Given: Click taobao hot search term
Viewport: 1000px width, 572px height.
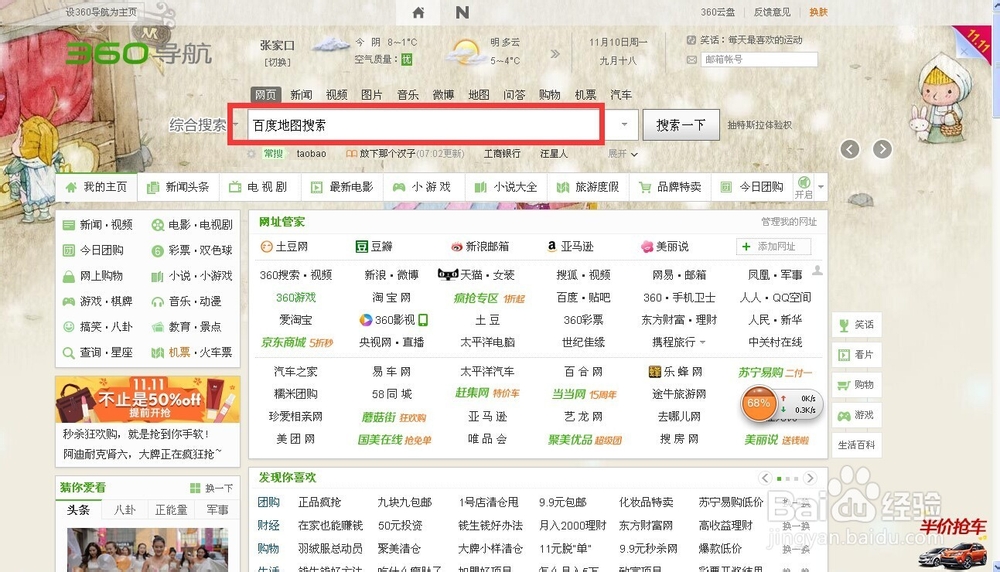Looking at the screenshot, I should (x=311, y=154).
